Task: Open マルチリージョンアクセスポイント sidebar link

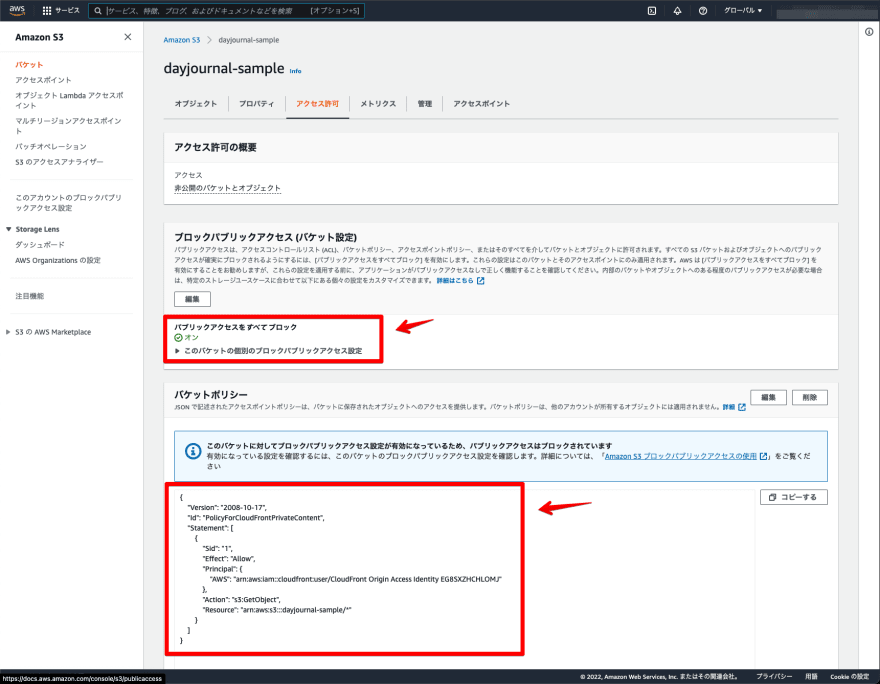Action: coord(68,126)
